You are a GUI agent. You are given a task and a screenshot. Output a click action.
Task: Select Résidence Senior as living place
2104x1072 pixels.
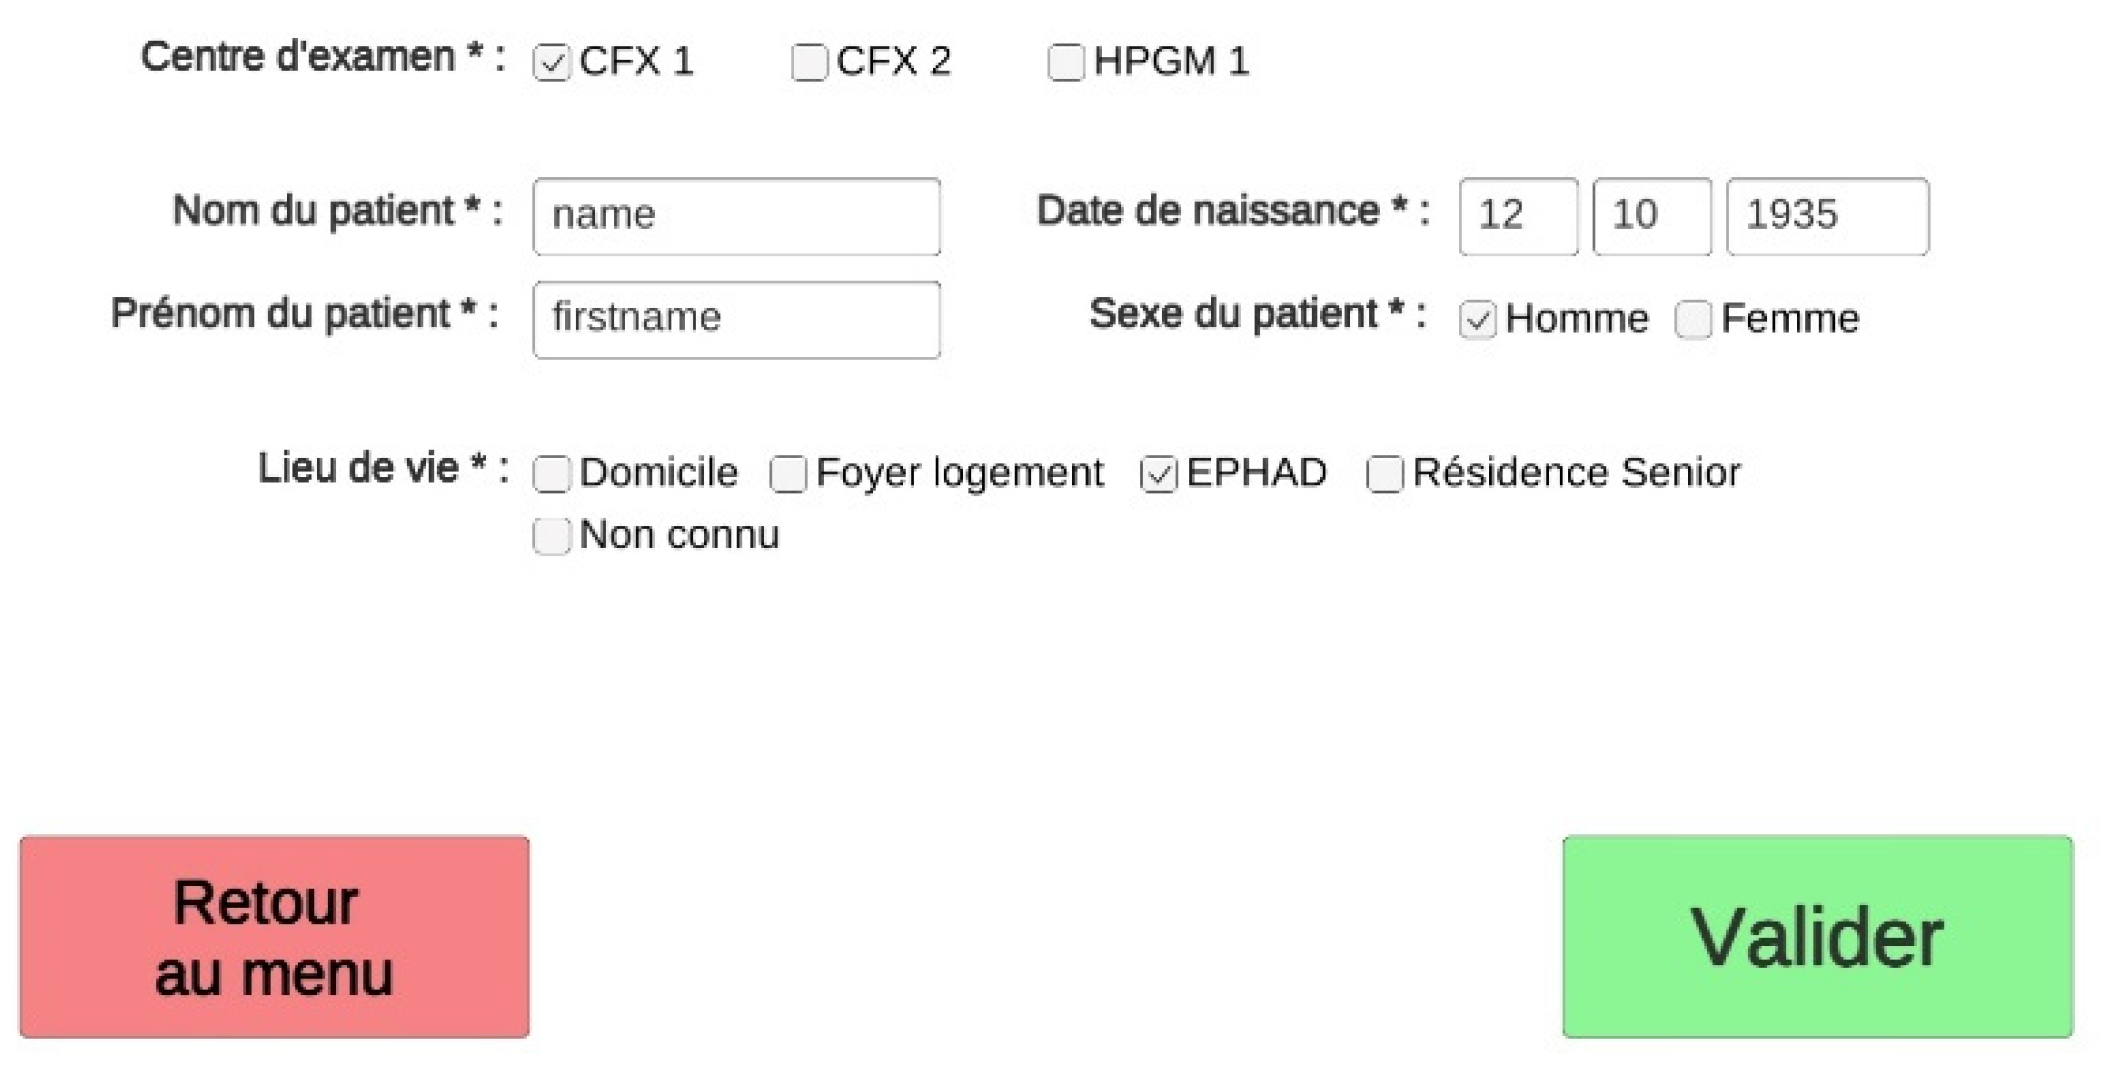[x=1384, y=473]
